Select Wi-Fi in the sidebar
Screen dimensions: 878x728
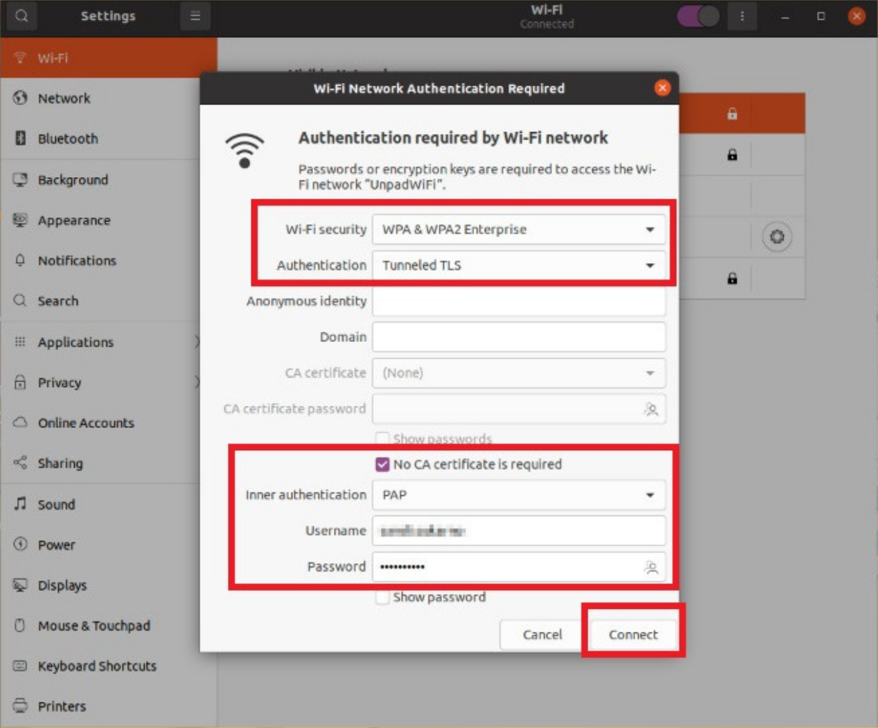click(109, 58)
